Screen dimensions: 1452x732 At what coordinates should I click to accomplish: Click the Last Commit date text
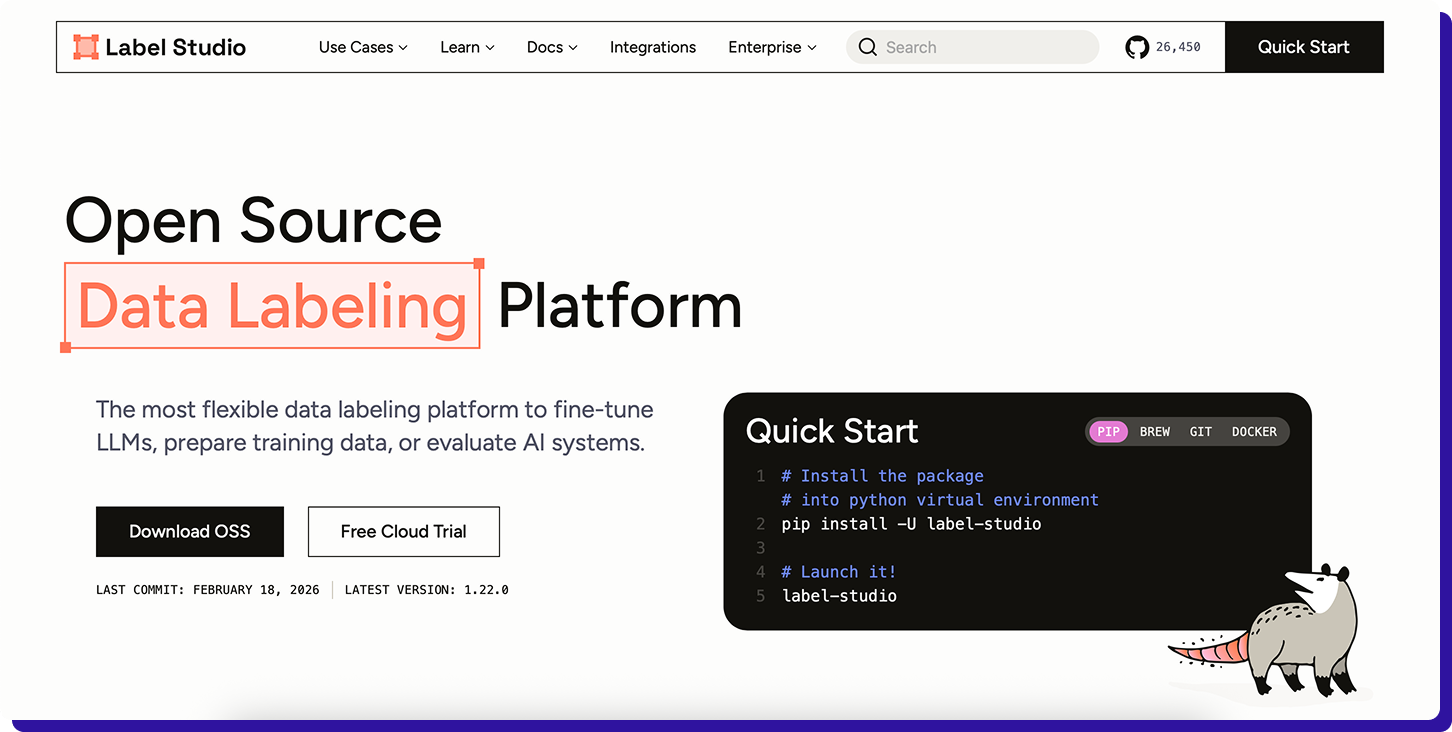point(208,590)
